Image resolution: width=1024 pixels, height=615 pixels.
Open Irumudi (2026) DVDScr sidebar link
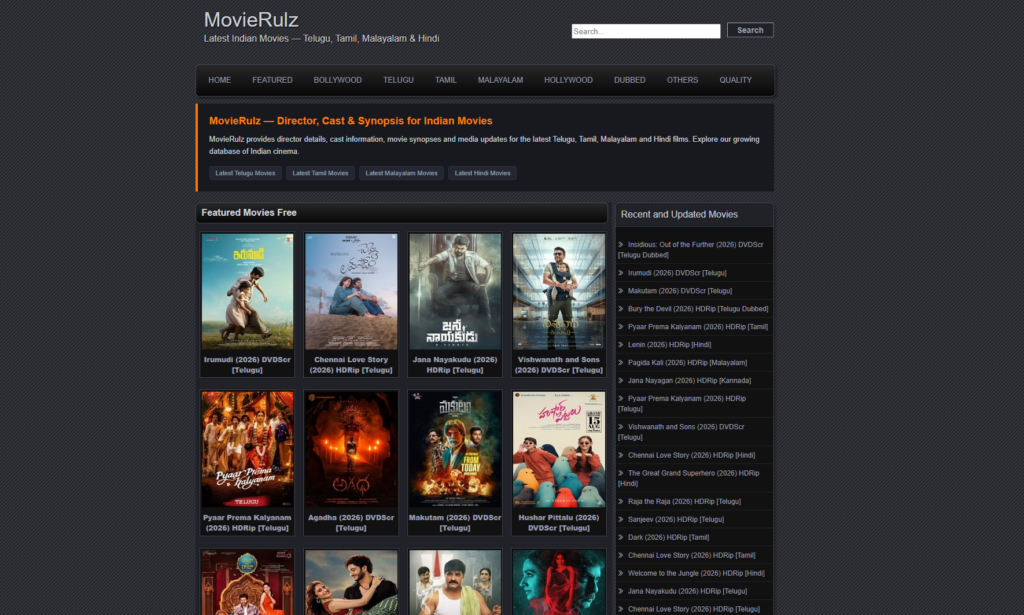[677, 273]
